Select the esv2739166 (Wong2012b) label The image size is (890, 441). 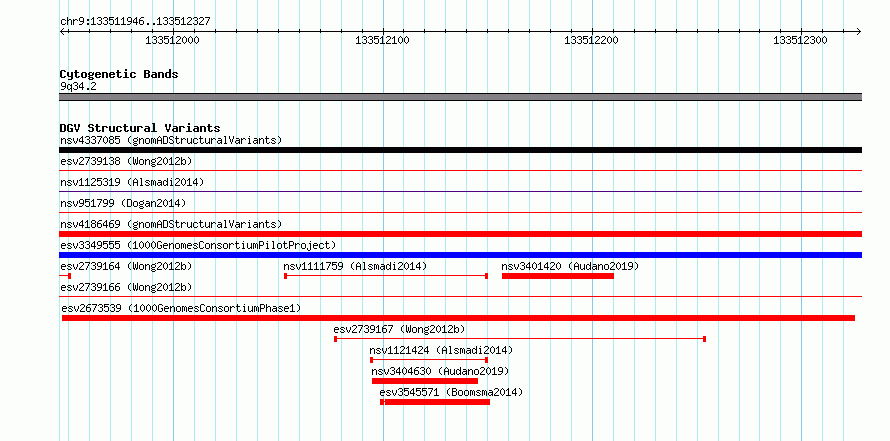(x=126, y=287)
